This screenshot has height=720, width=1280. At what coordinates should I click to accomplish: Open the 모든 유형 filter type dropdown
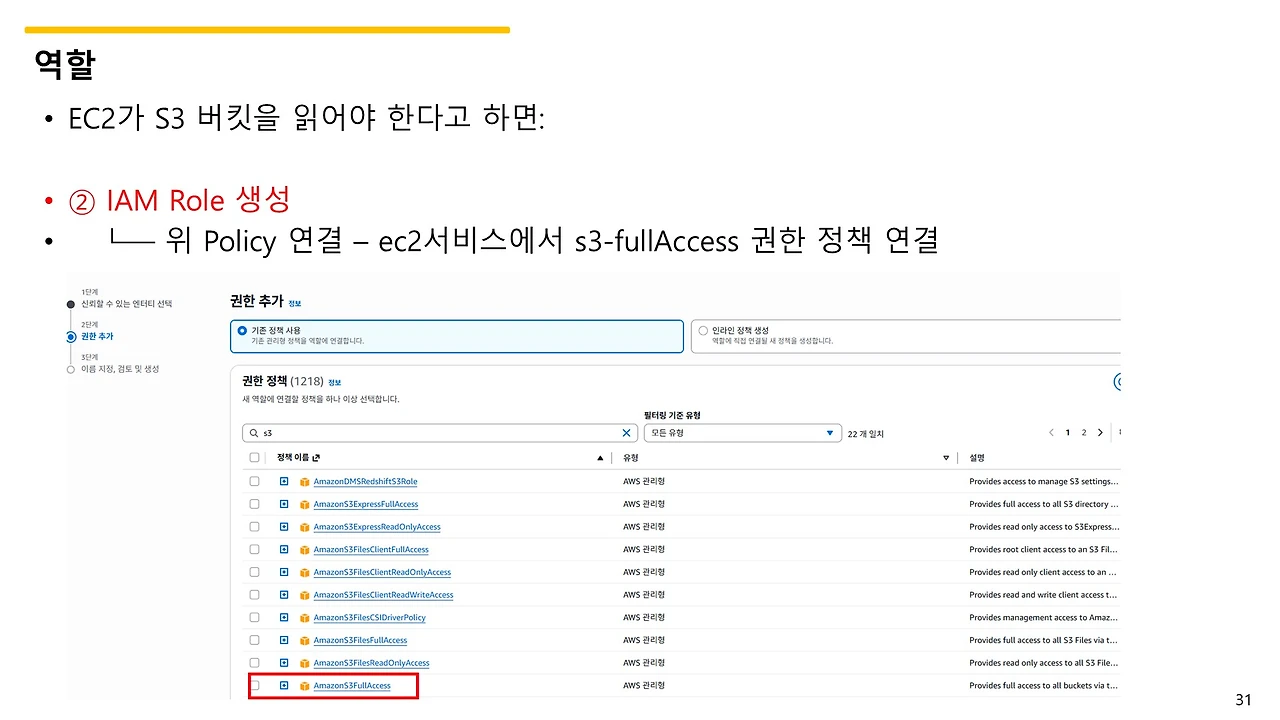point(741,433)
